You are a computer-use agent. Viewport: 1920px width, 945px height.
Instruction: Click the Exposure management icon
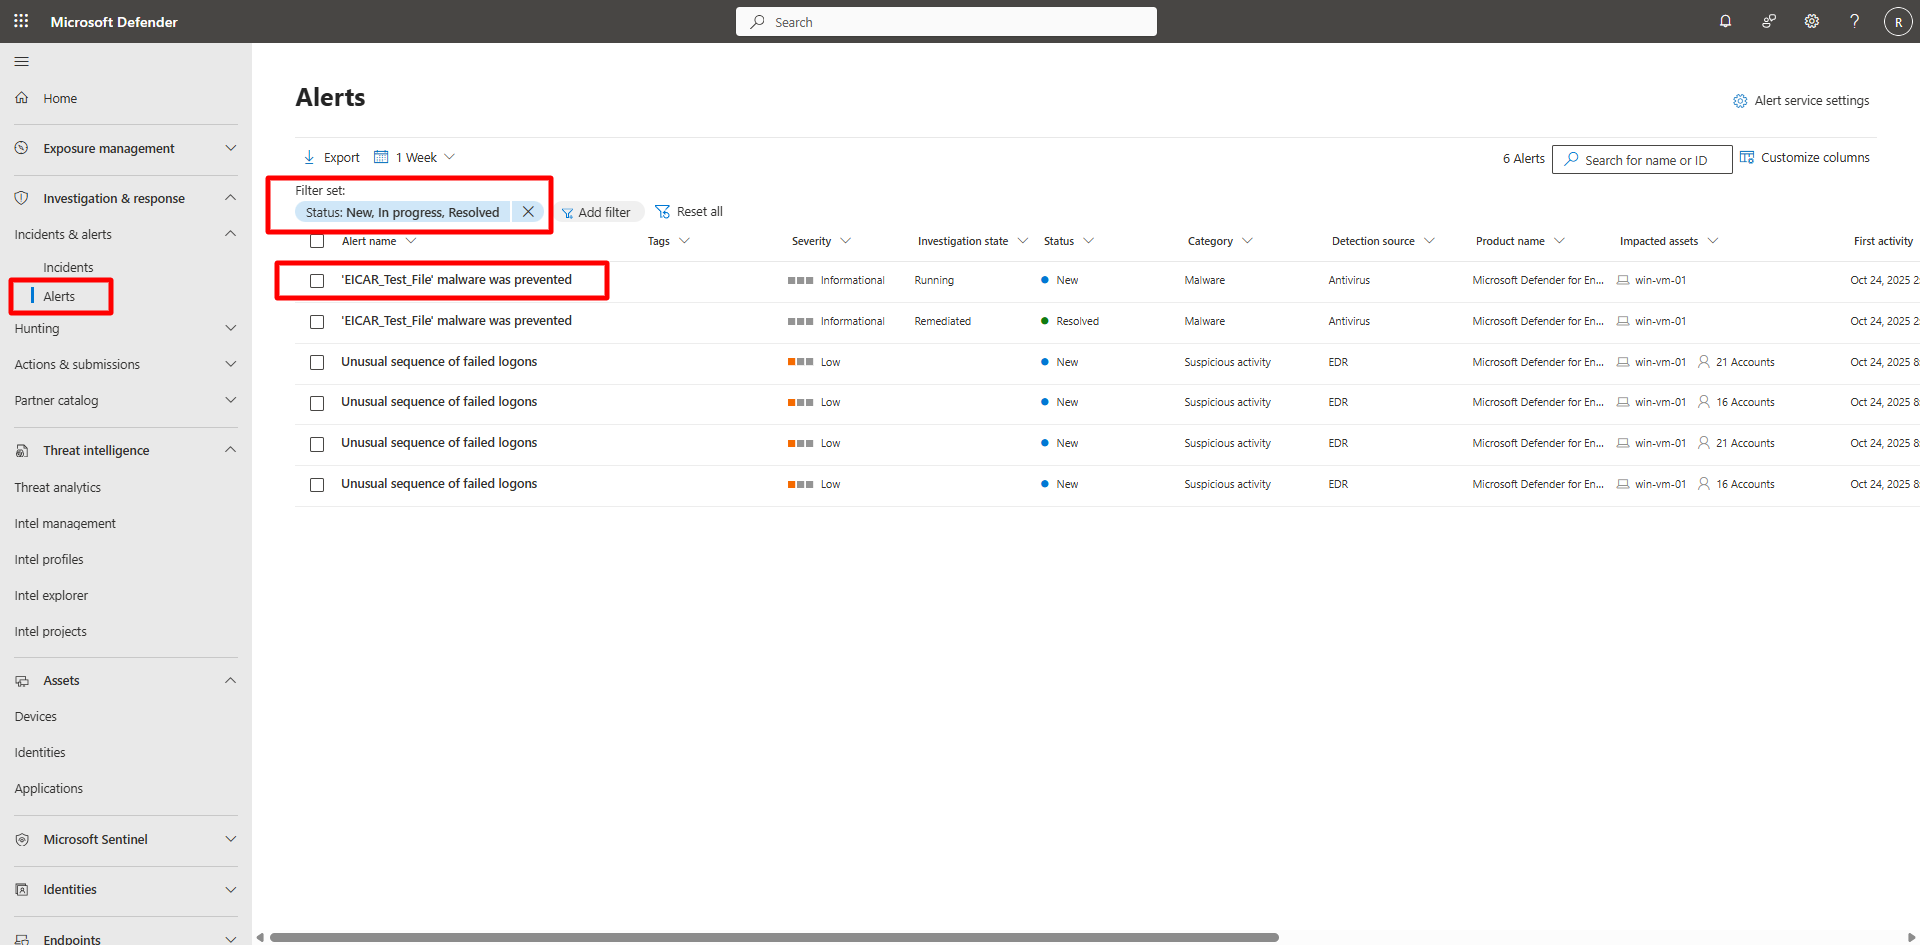[21, 148]
